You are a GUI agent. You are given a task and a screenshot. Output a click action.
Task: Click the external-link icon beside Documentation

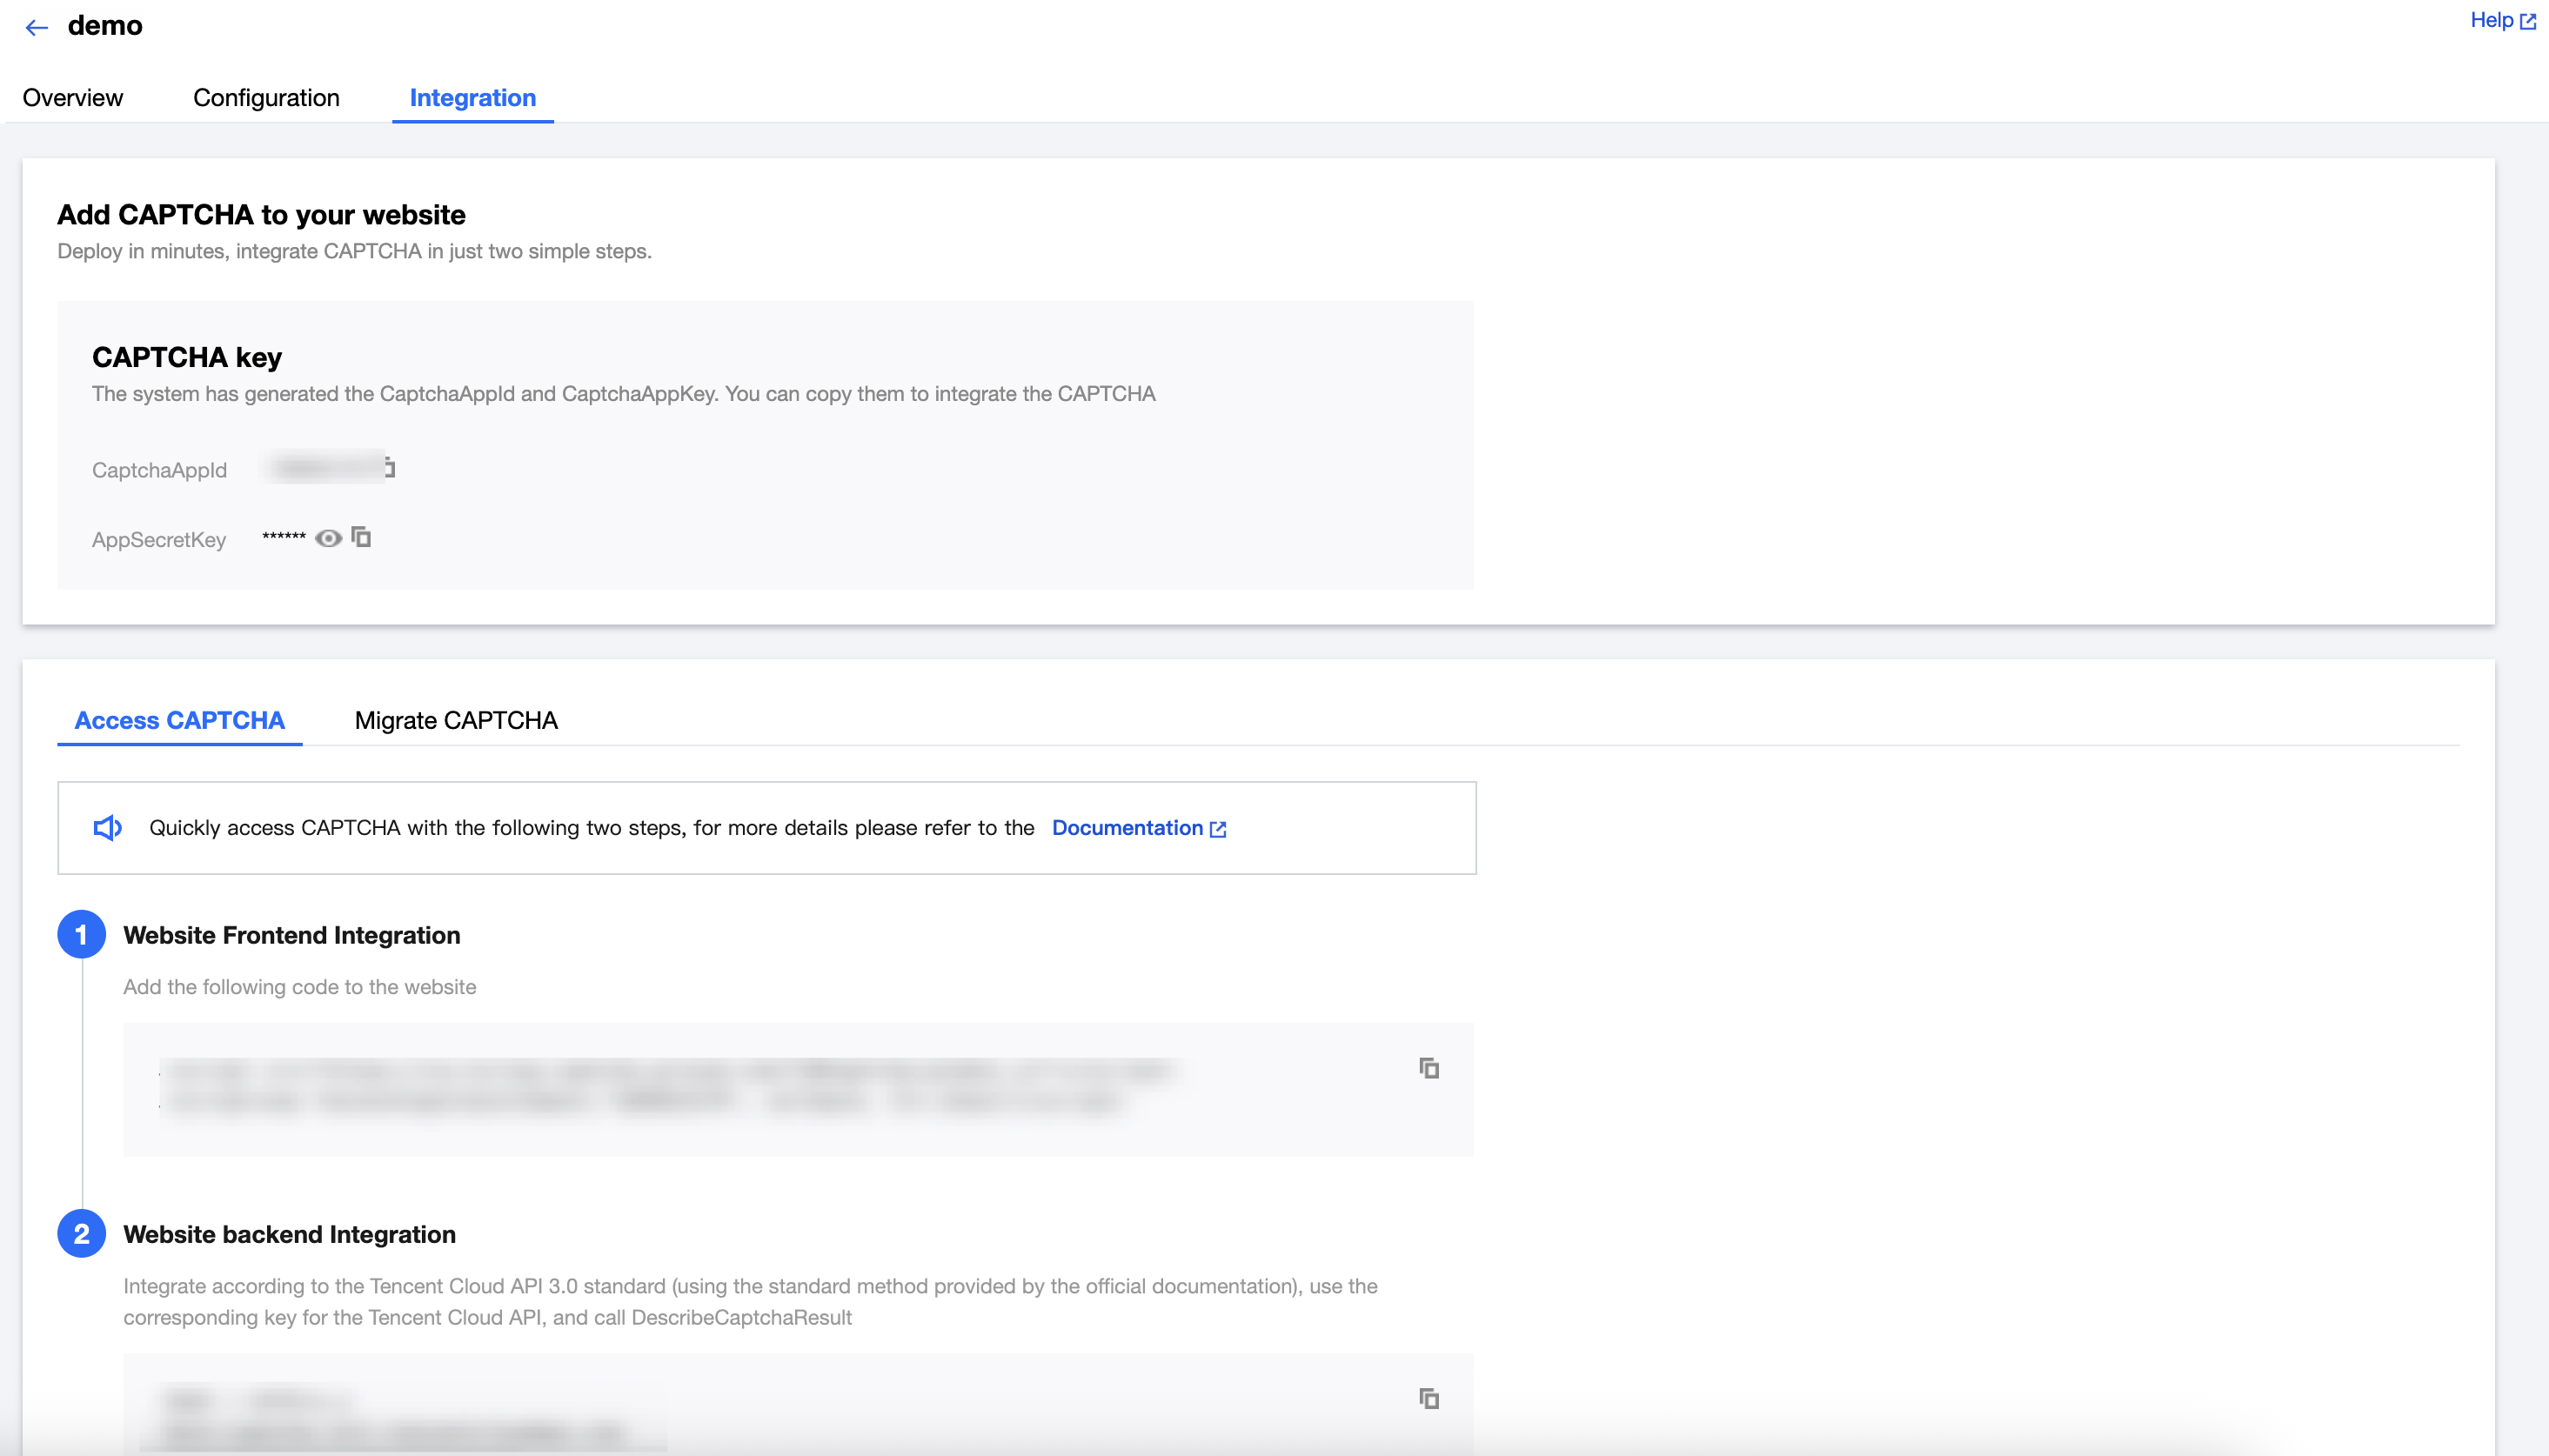pyautogui.click(x=1218, y=829)
